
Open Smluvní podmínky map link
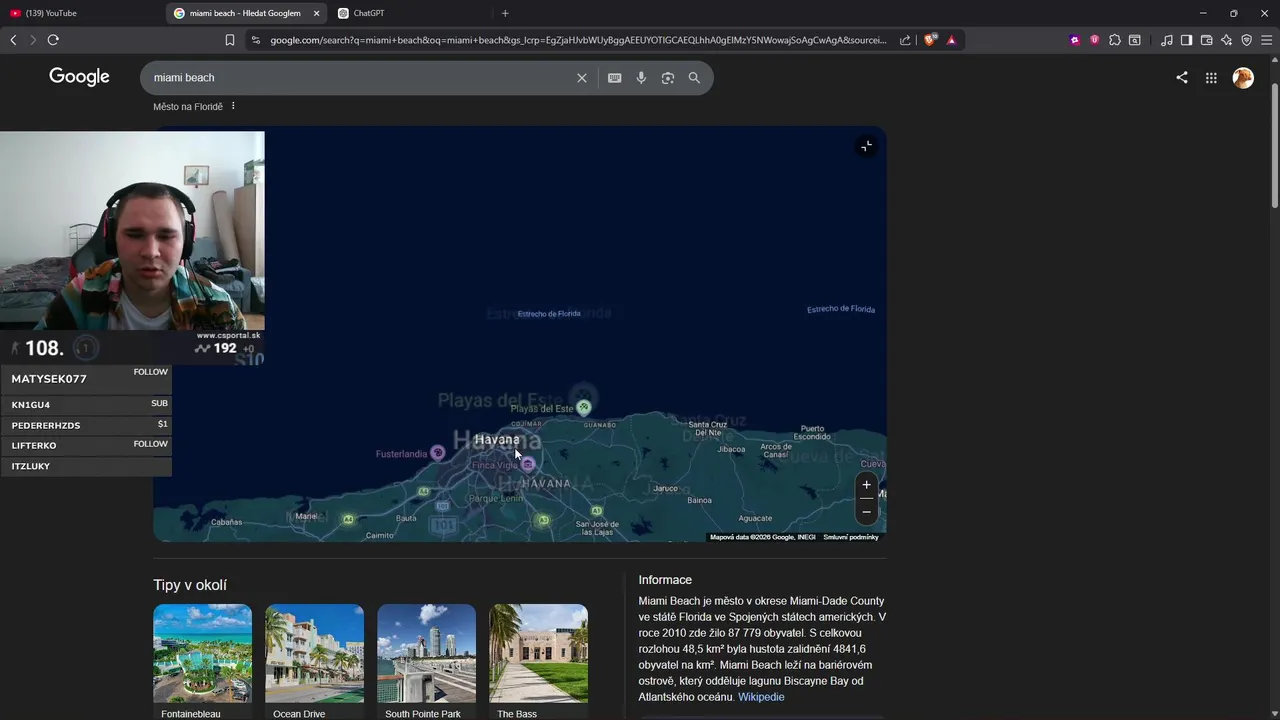point(851,537)
